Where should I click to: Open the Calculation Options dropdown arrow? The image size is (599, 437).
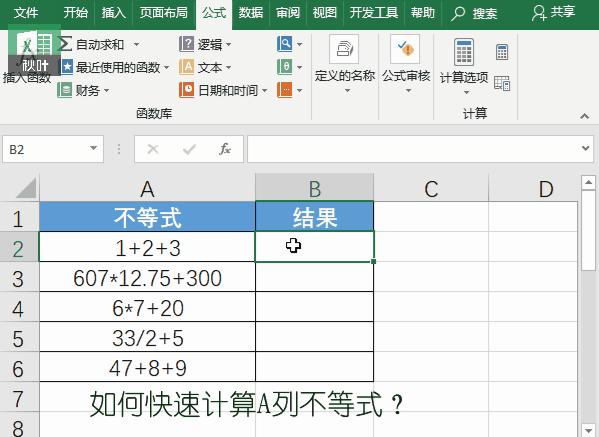click(x=466, y=92)
